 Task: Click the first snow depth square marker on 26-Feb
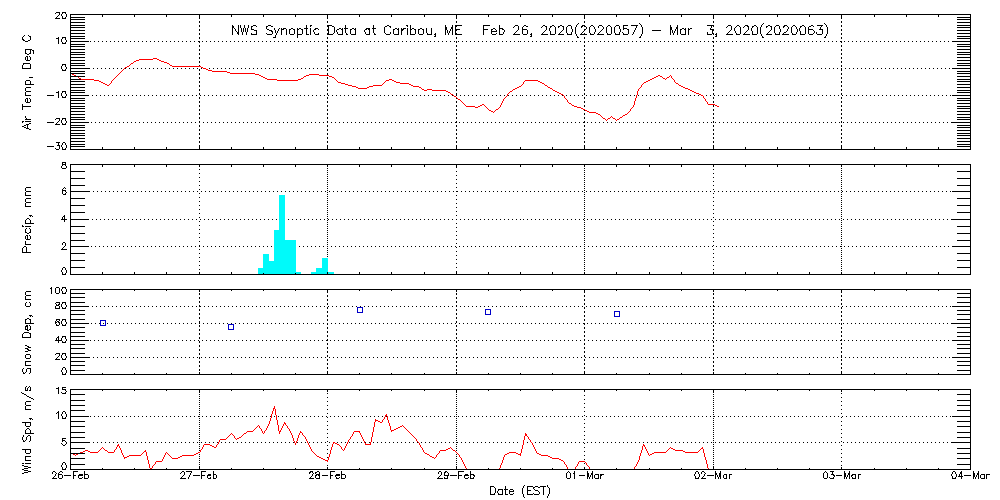[103, 323]
